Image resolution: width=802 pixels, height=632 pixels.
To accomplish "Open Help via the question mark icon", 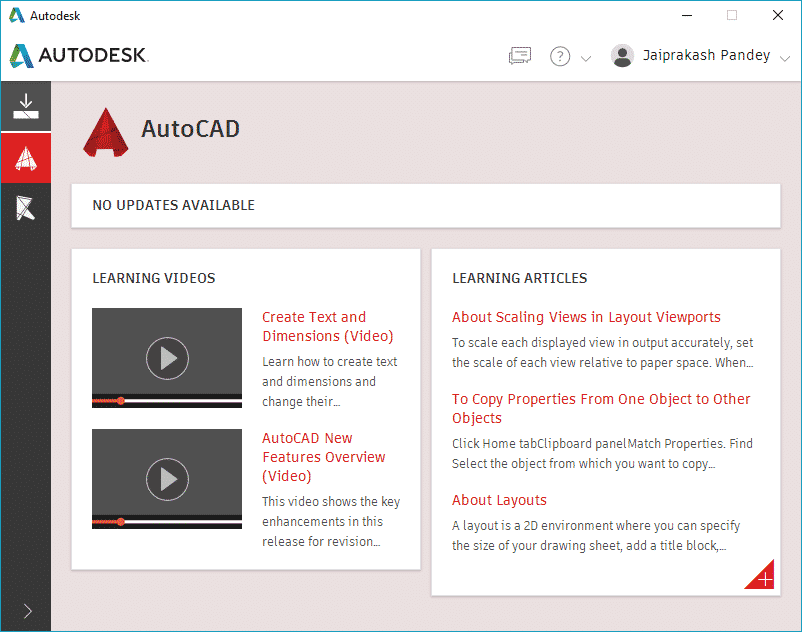I will 560,56.
